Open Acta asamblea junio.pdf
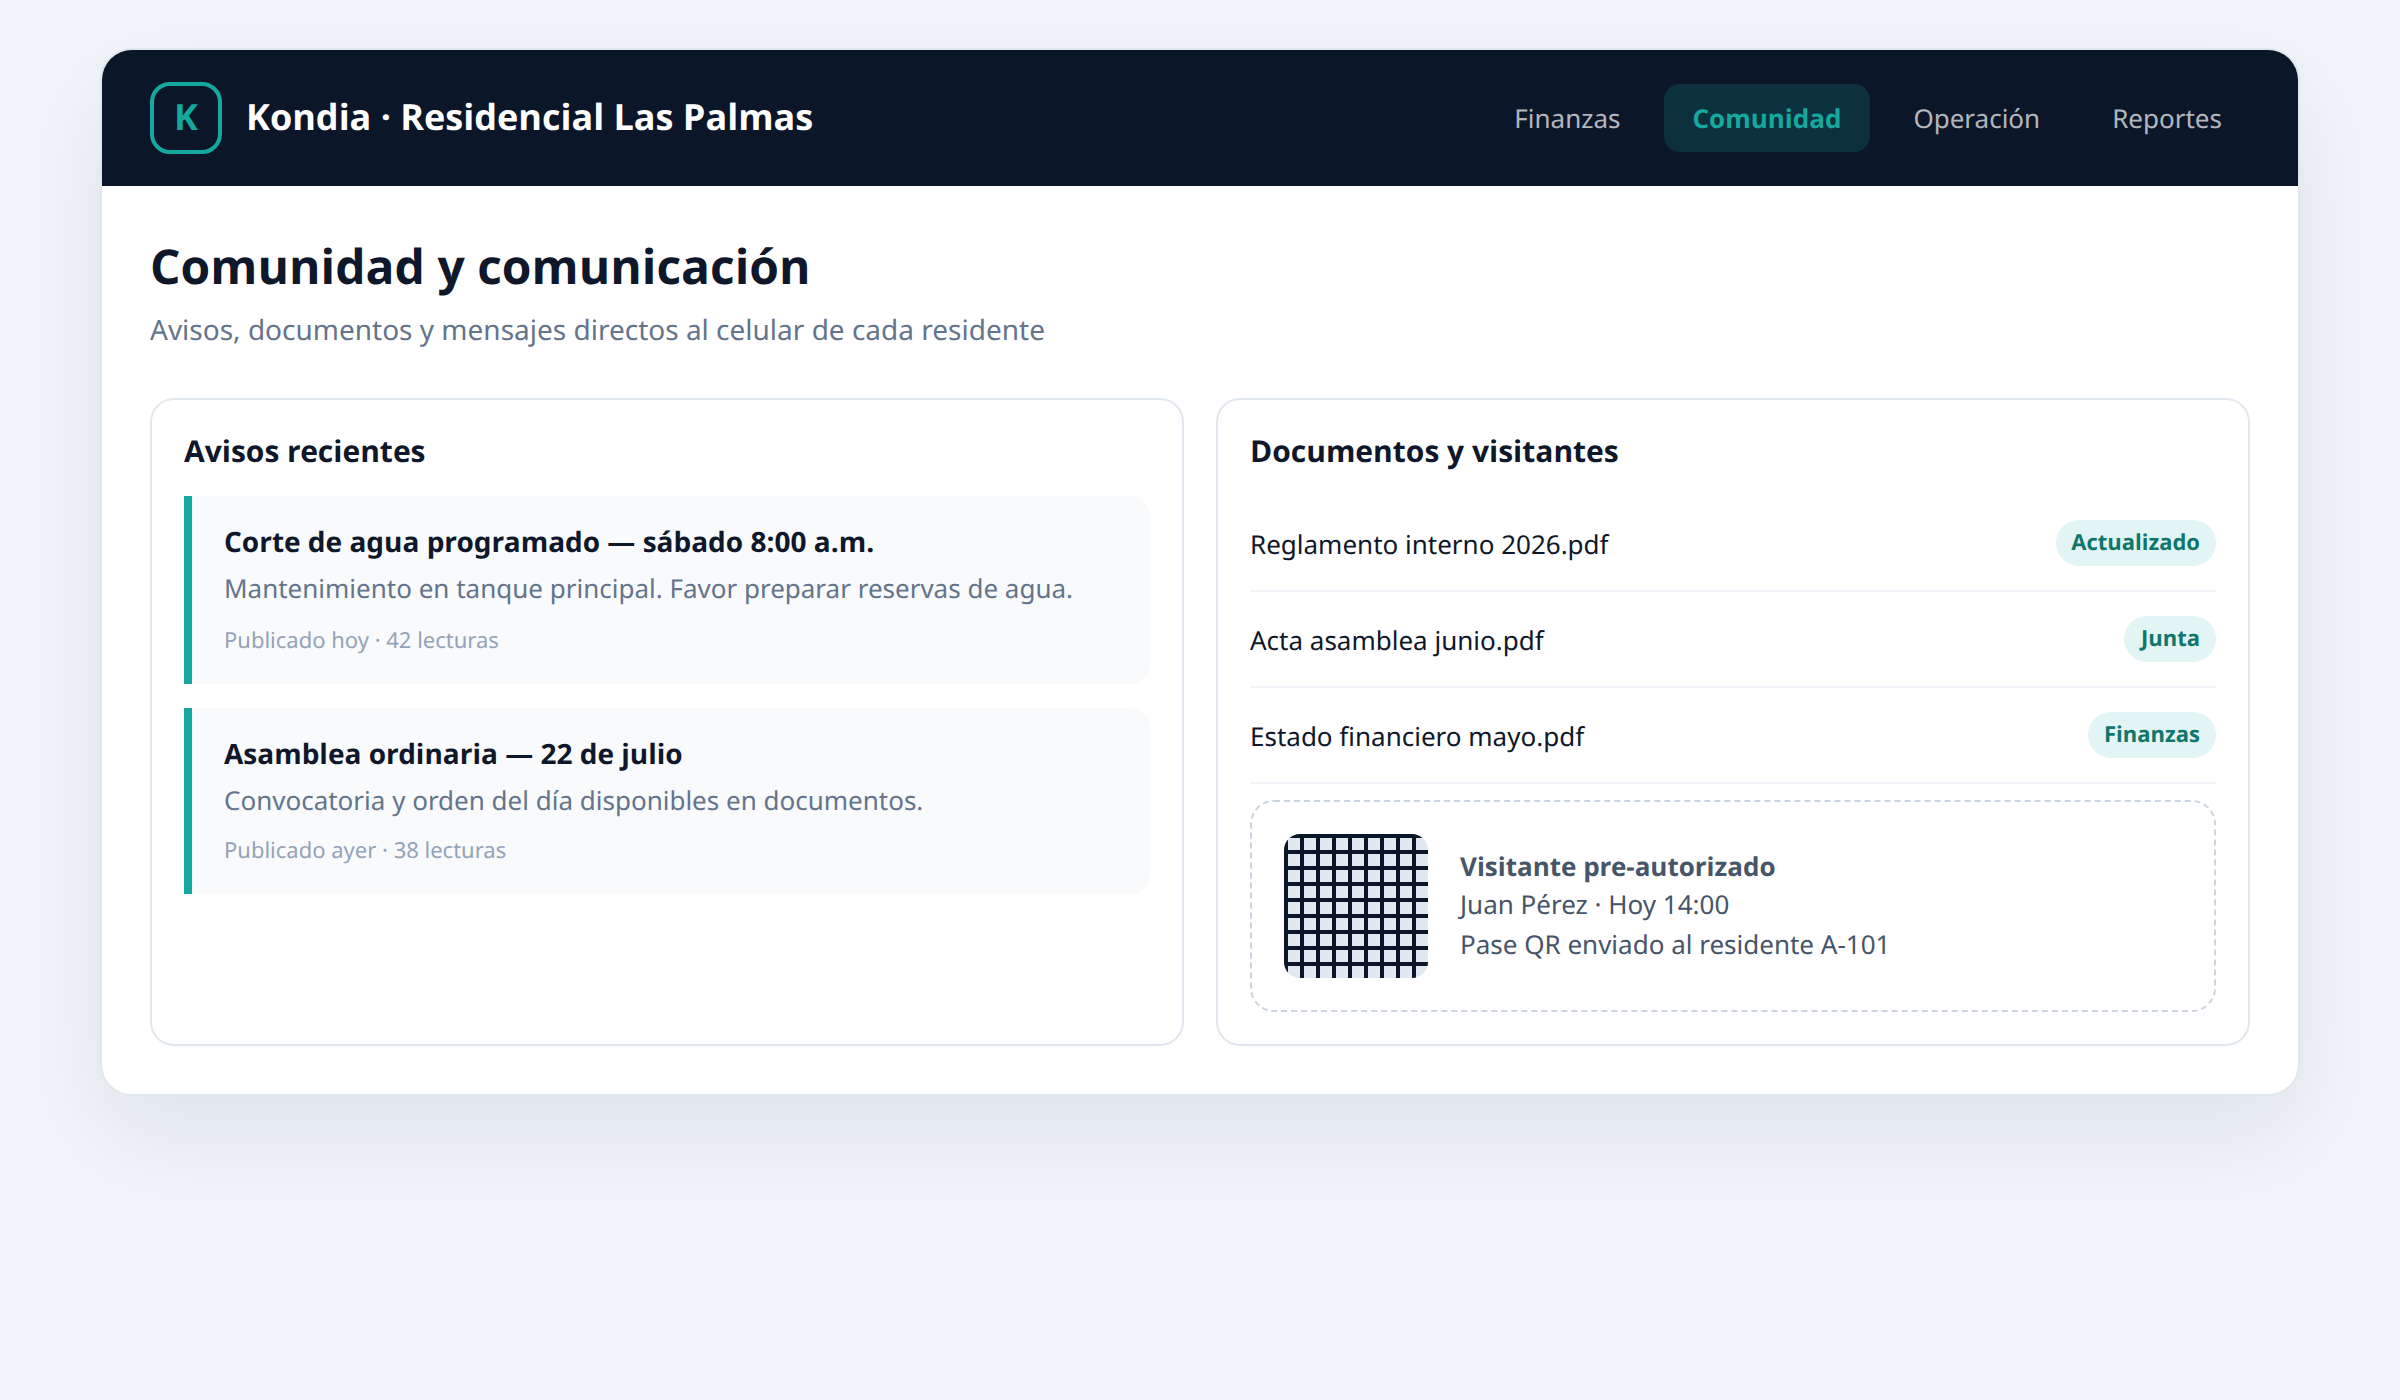The image size is (2400, 1400). tap(1397, 640)
